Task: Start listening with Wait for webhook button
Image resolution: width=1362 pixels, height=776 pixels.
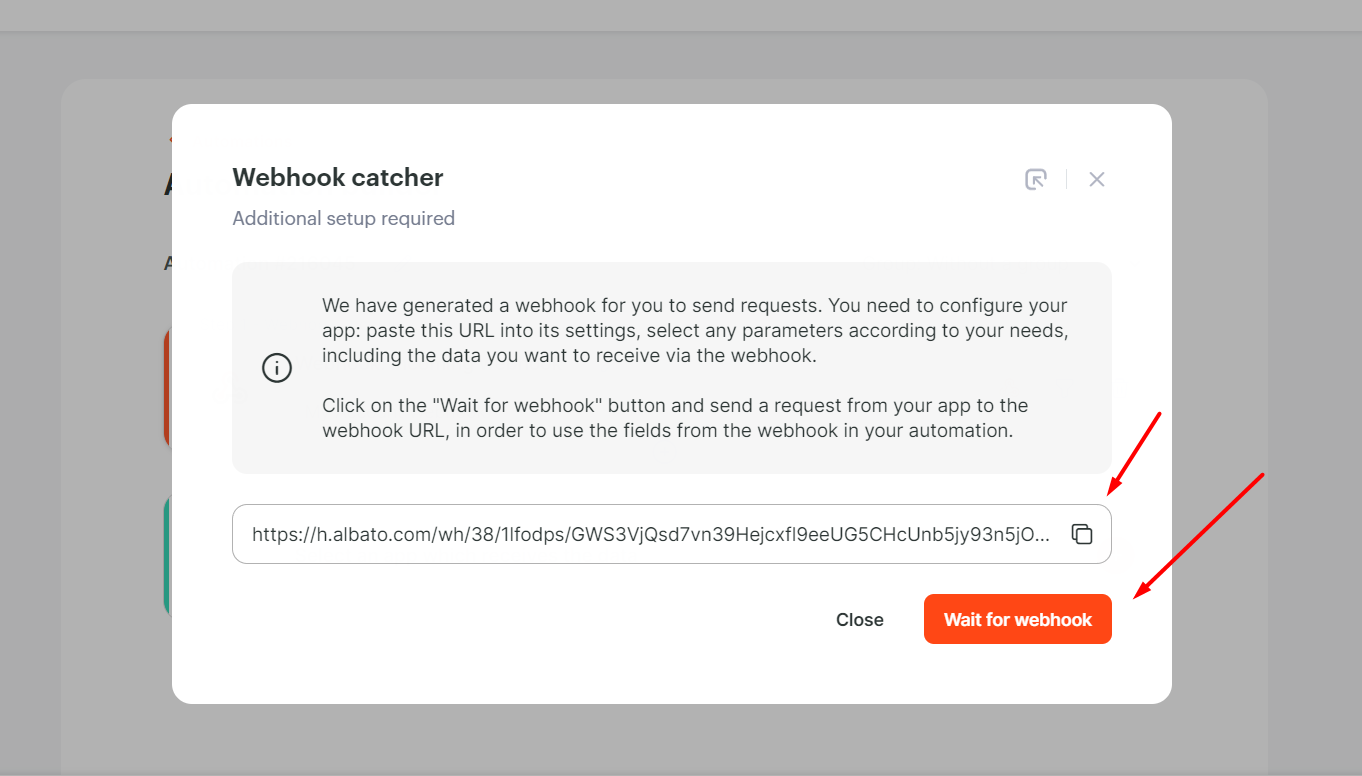Action: click(1018, 619)
